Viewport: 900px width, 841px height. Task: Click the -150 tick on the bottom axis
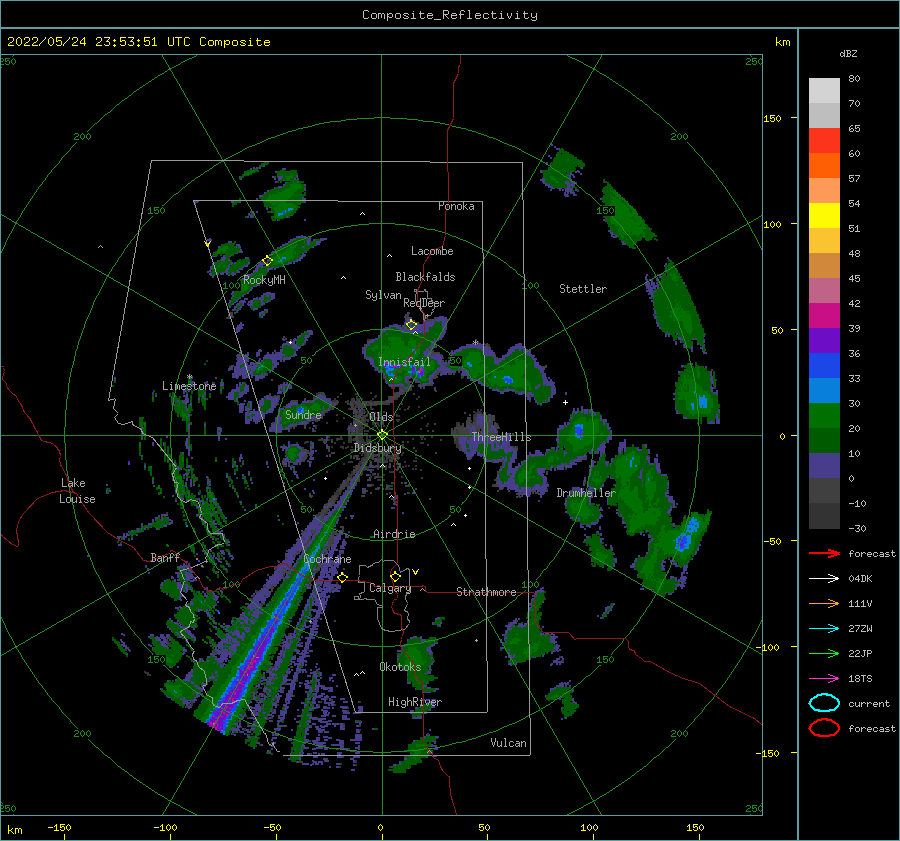59,827
